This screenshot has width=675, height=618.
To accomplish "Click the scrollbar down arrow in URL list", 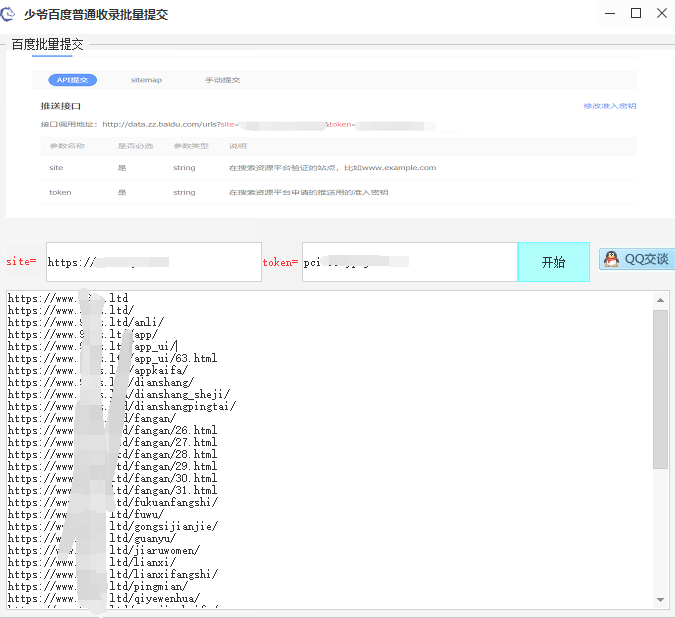I will (x=660, y=599).
